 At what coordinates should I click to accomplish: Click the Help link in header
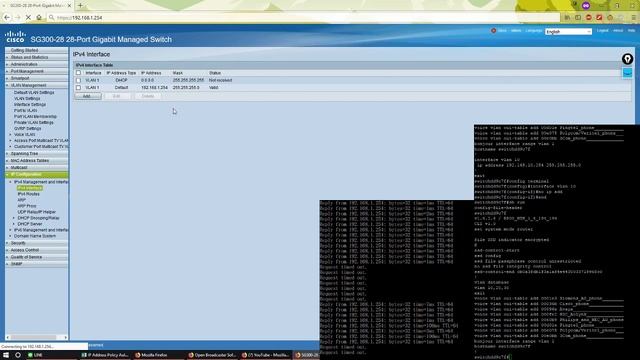click(631, 31)
